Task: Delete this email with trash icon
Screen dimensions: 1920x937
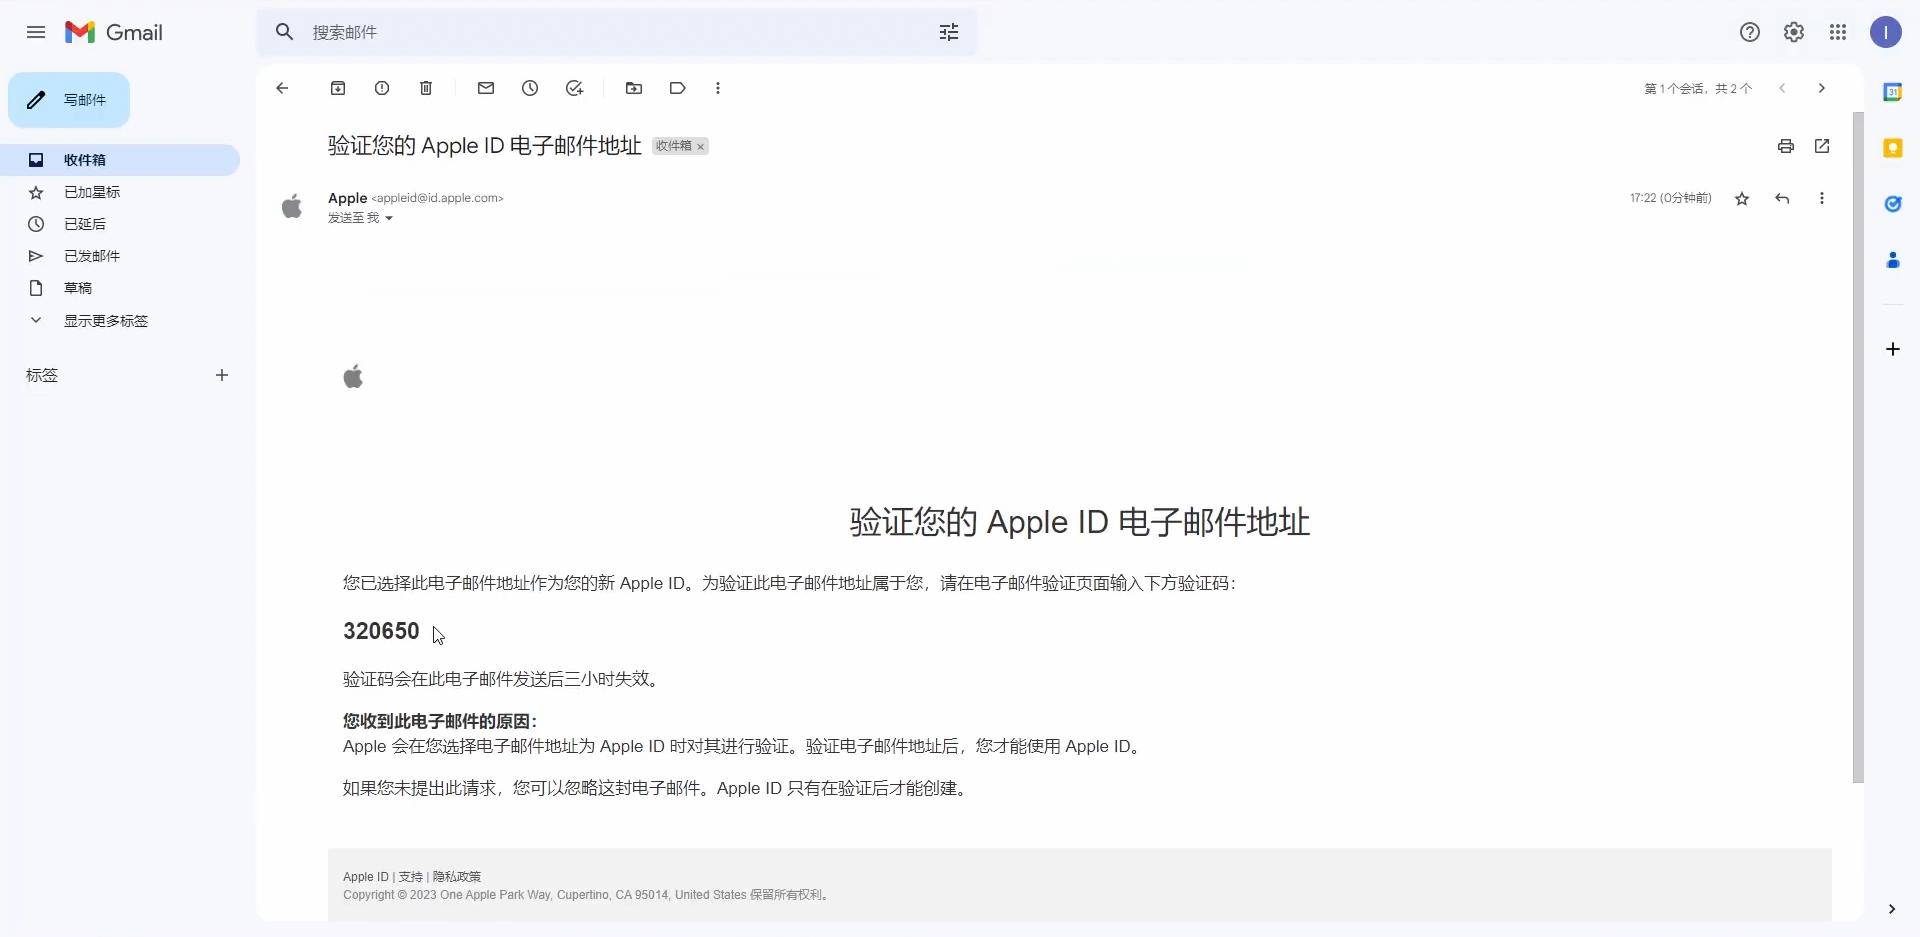Action: (426, 88)
